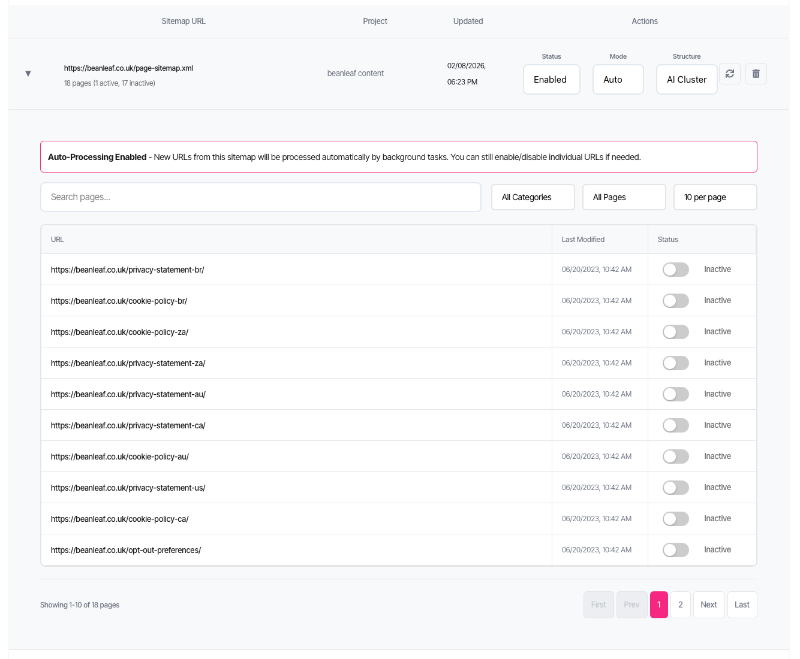This screenshot has height=659, width=800.
Task: Enable the privacy-statement-ca URL toggle
Action: (x=676, y=425)
